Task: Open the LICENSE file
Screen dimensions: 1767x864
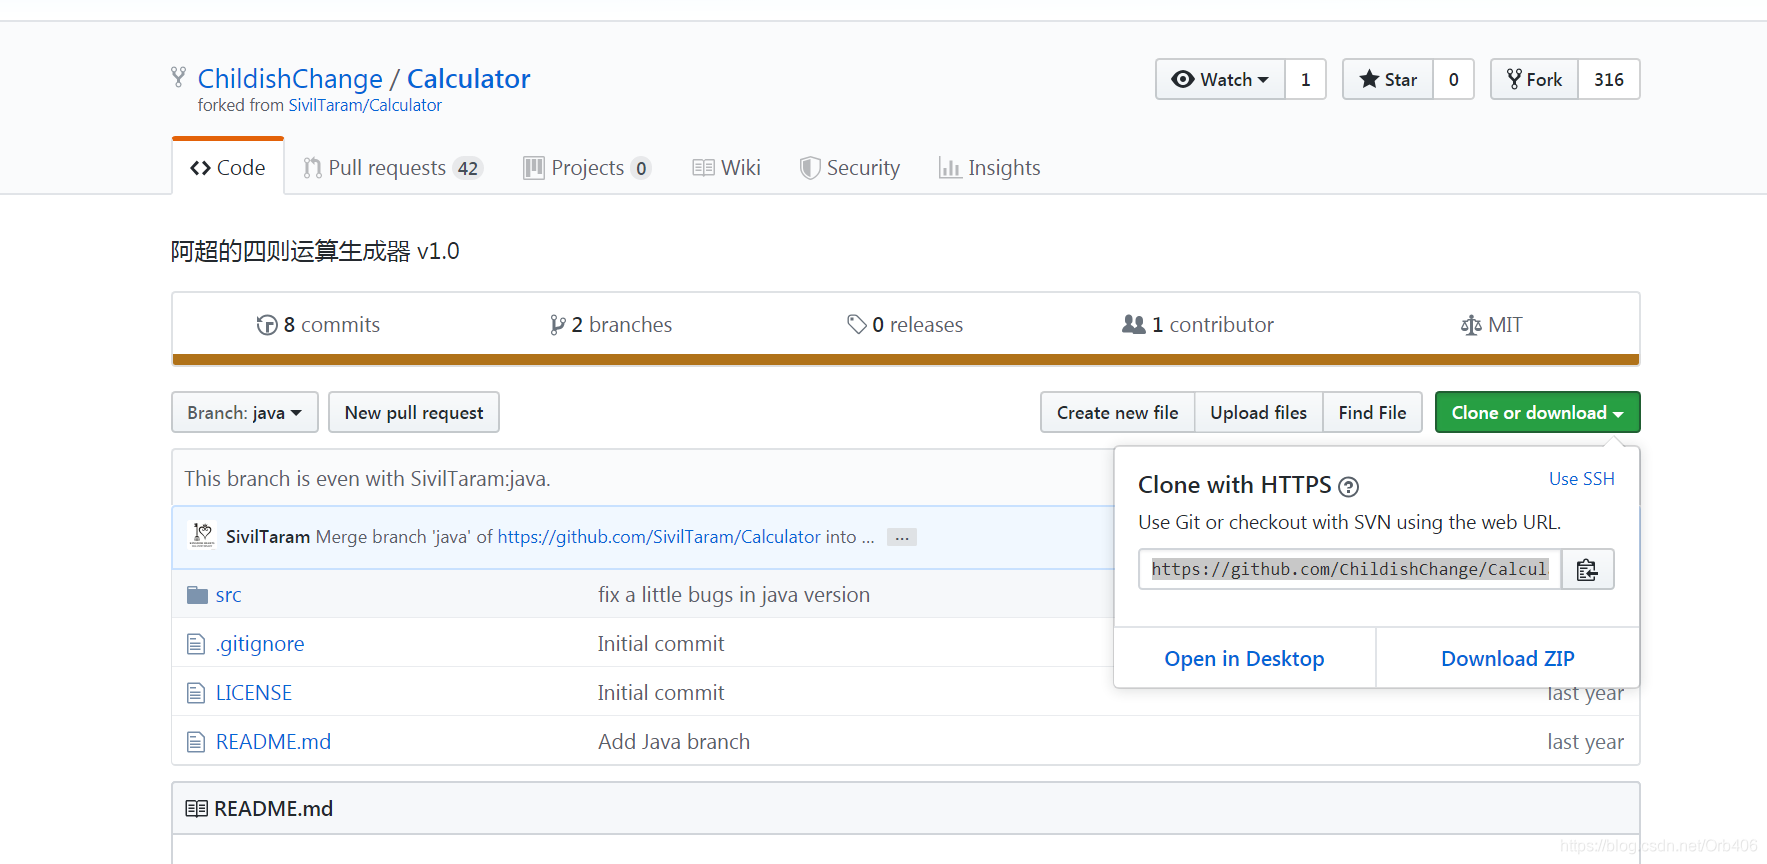Action: [254, 693]
